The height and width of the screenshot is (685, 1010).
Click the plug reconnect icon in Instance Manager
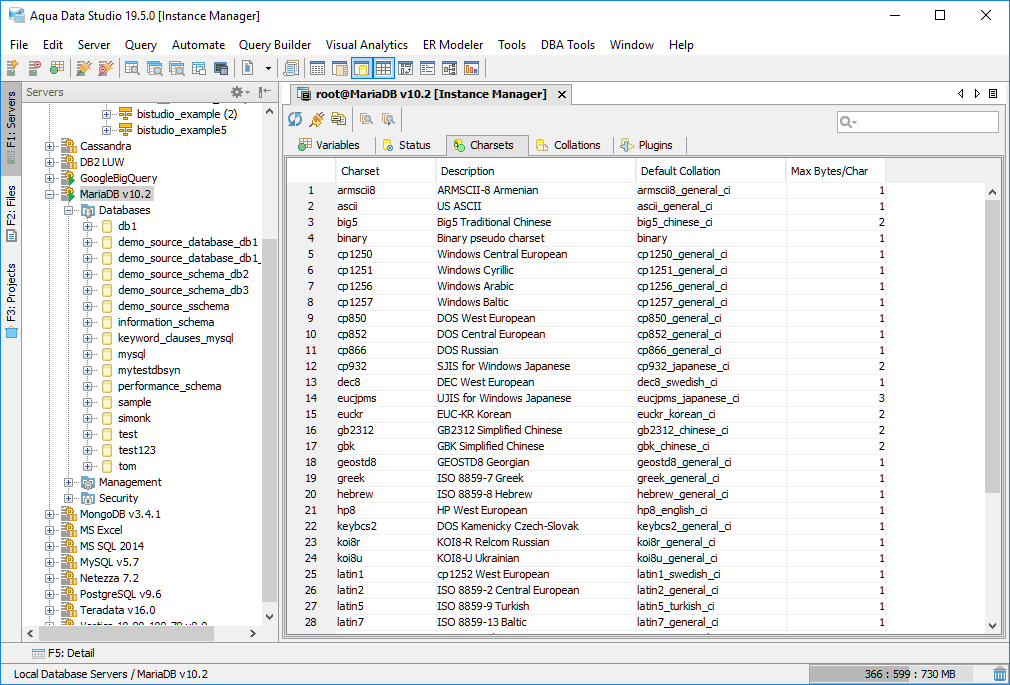(x=317, y=119)
